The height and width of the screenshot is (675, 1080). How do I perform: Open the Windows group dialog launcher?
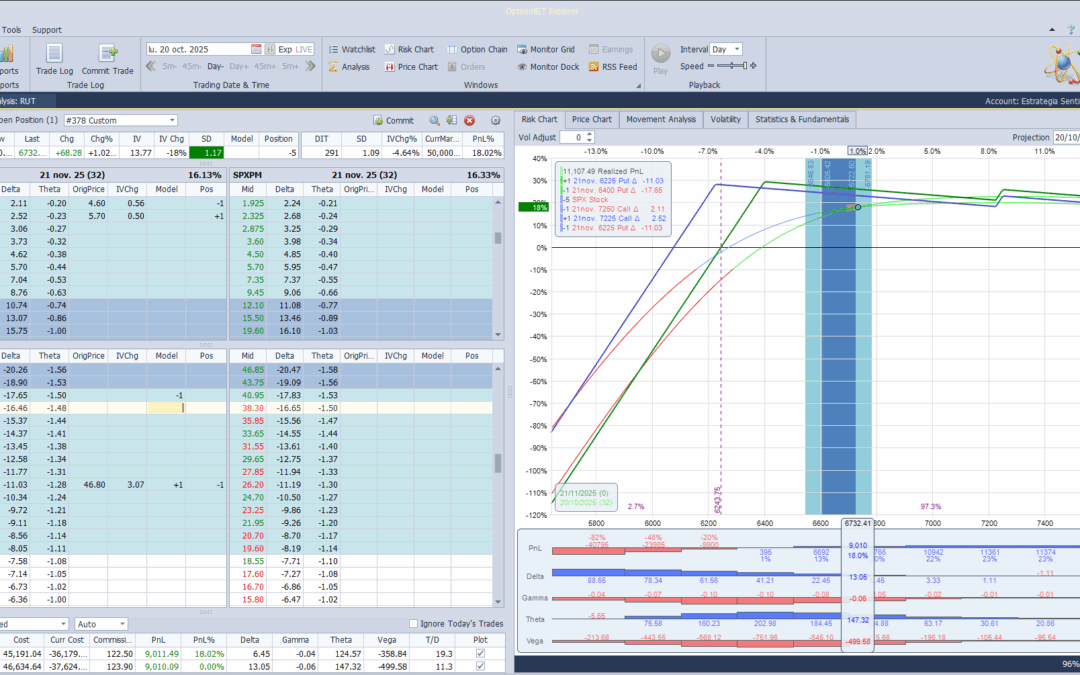click(x=638, y=86)
